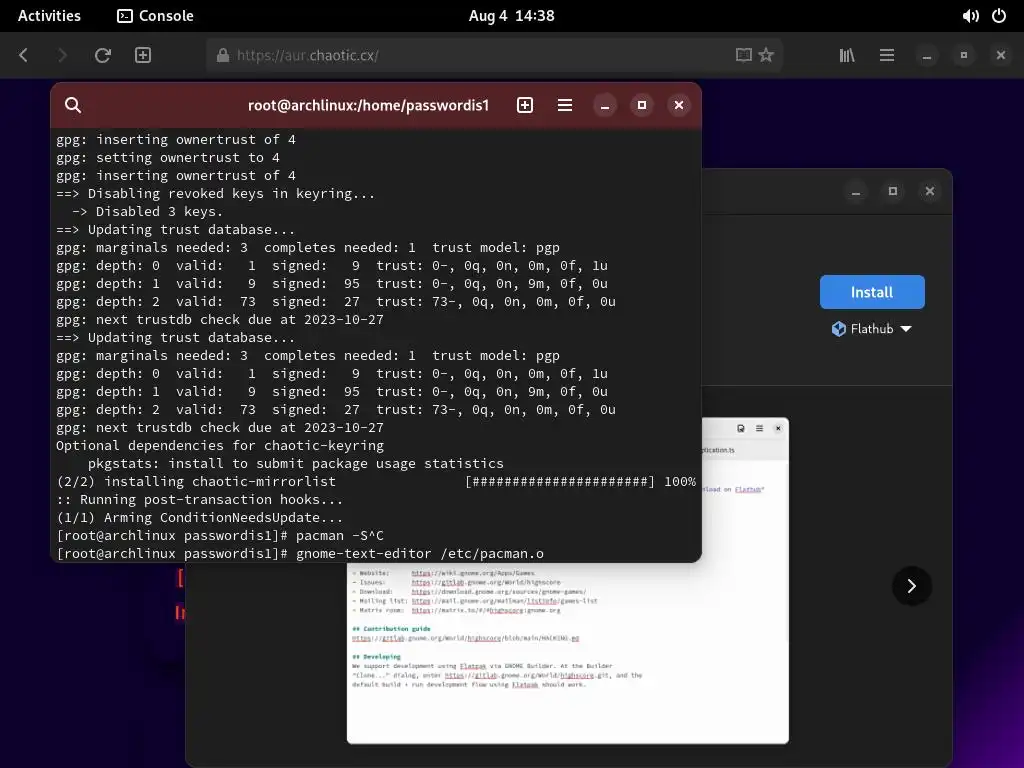1024x768 pixels.
Task: Click 'Optional dependencies for chaotic-keyring' line
Action: pyautogui.click(x=220, y=445)
